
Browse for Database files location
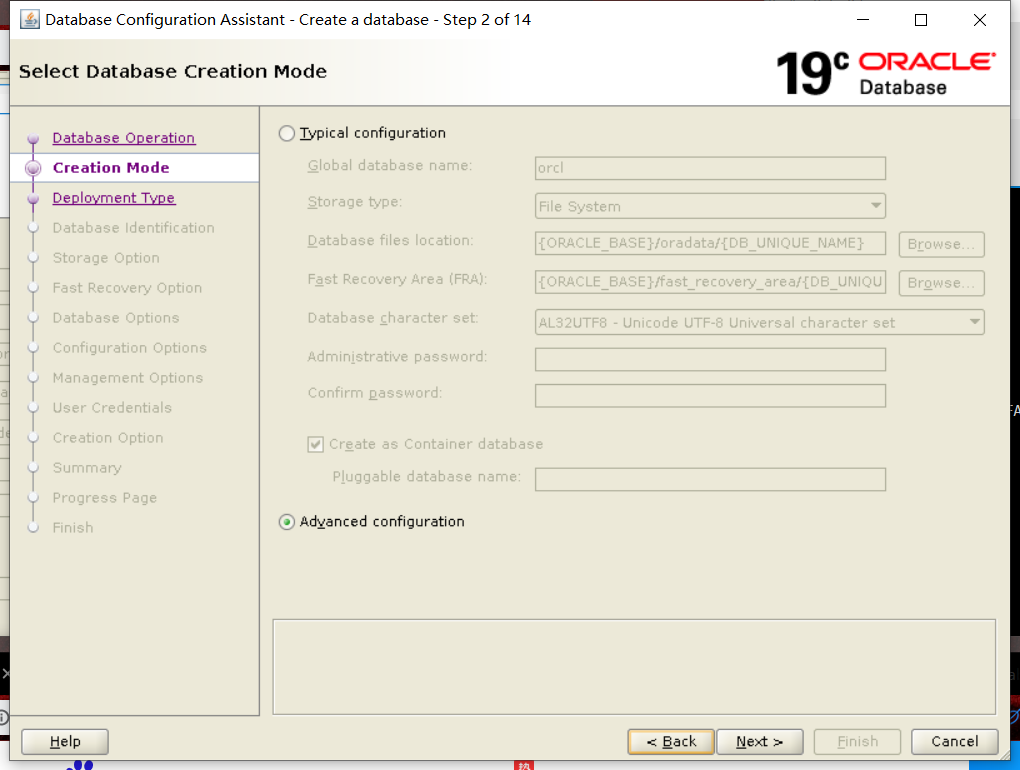[941, 245]
